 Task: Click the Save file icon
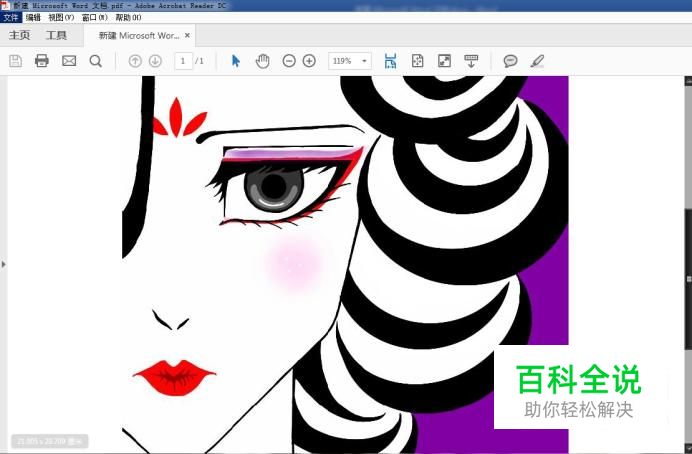point(15,60)
